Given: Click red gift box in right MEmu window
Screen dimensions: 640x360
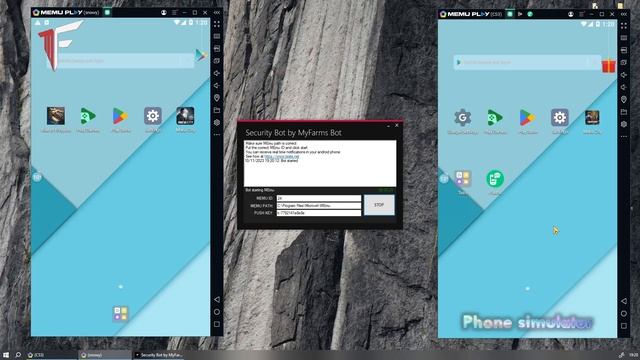Looking at the screenshot, I should click(608, 65).
